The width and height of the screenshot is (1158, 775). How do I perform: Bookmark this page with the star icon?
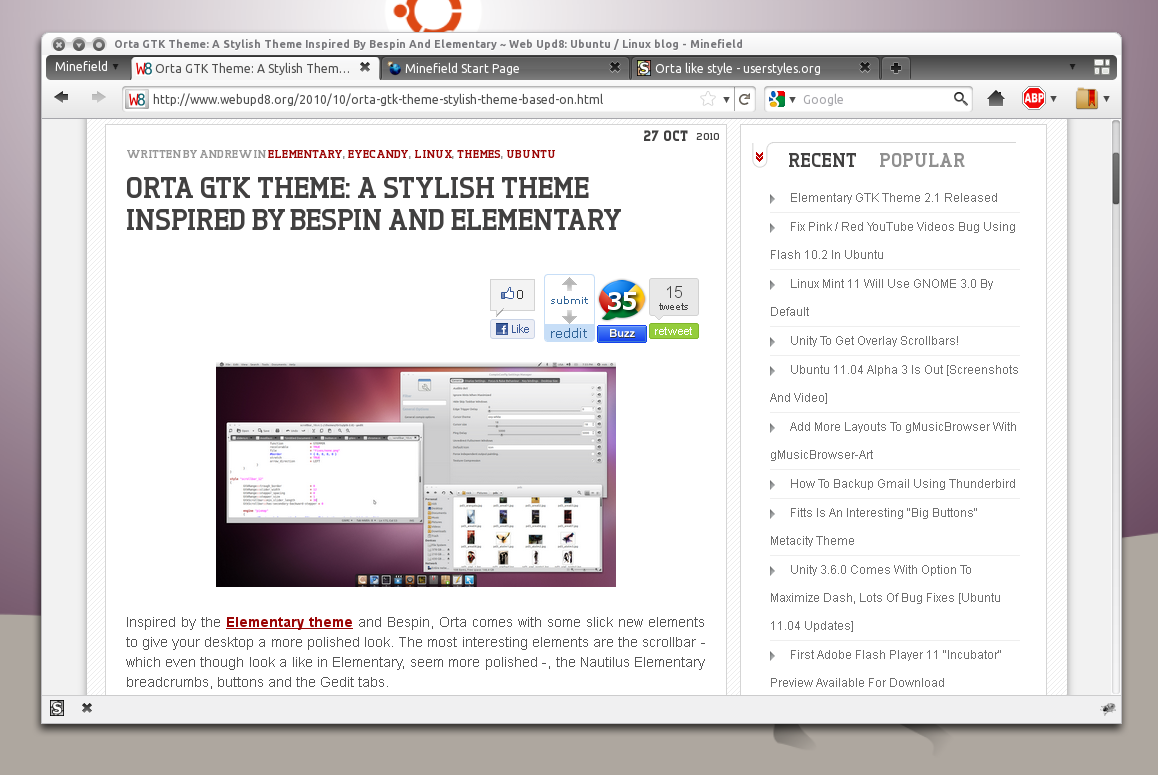coord(708,99)
